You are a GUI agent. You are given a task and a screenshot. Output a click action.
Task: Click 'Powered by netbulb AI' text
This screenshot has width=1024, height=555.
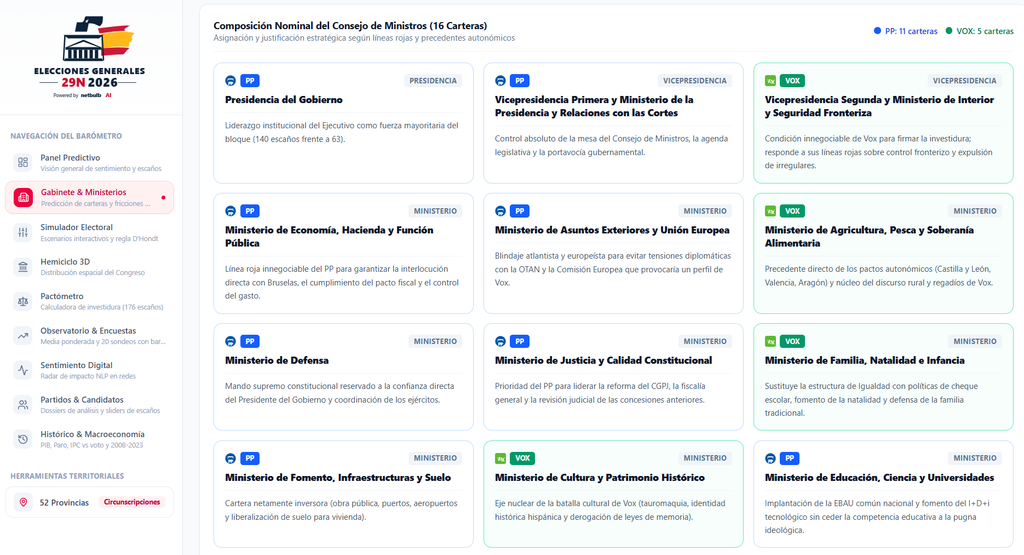(x=82, y=95)
